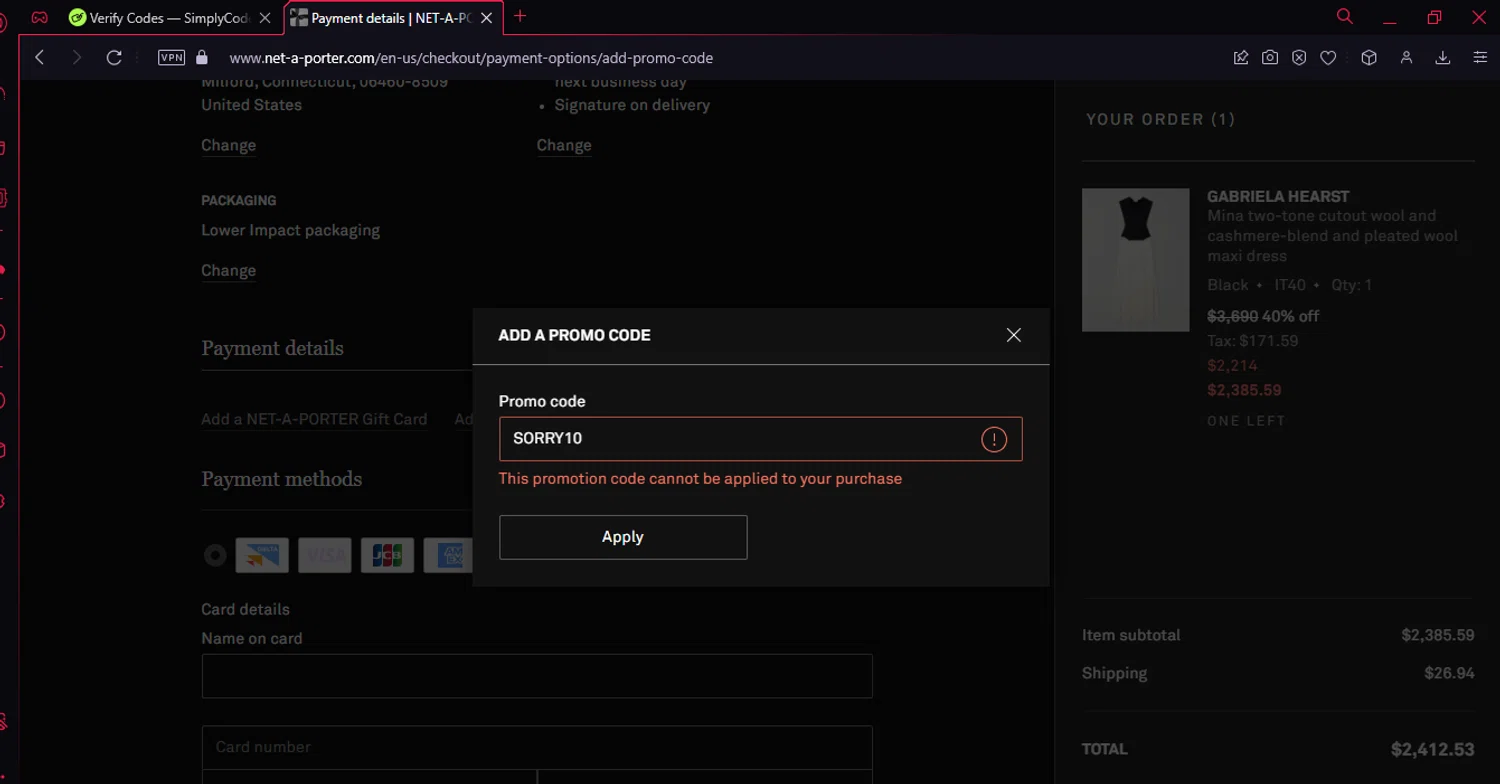Click the GABRIELA HEARST product name
Viewport: 1500px width, 784px height.
1278,196
